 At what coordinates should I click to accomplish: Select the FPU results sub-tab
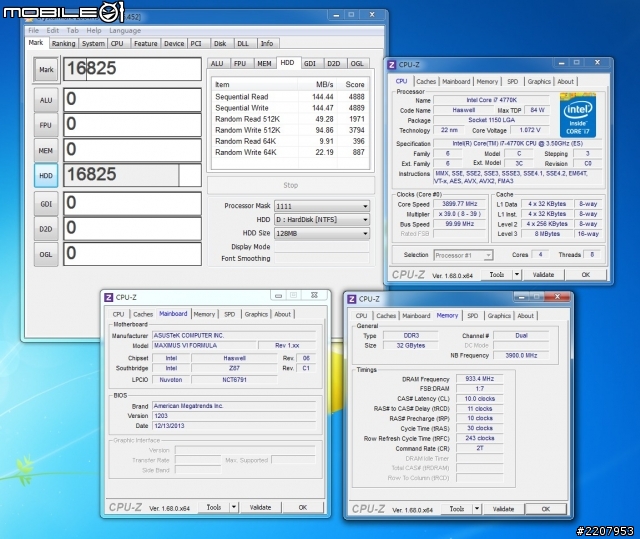click(240, 64)
